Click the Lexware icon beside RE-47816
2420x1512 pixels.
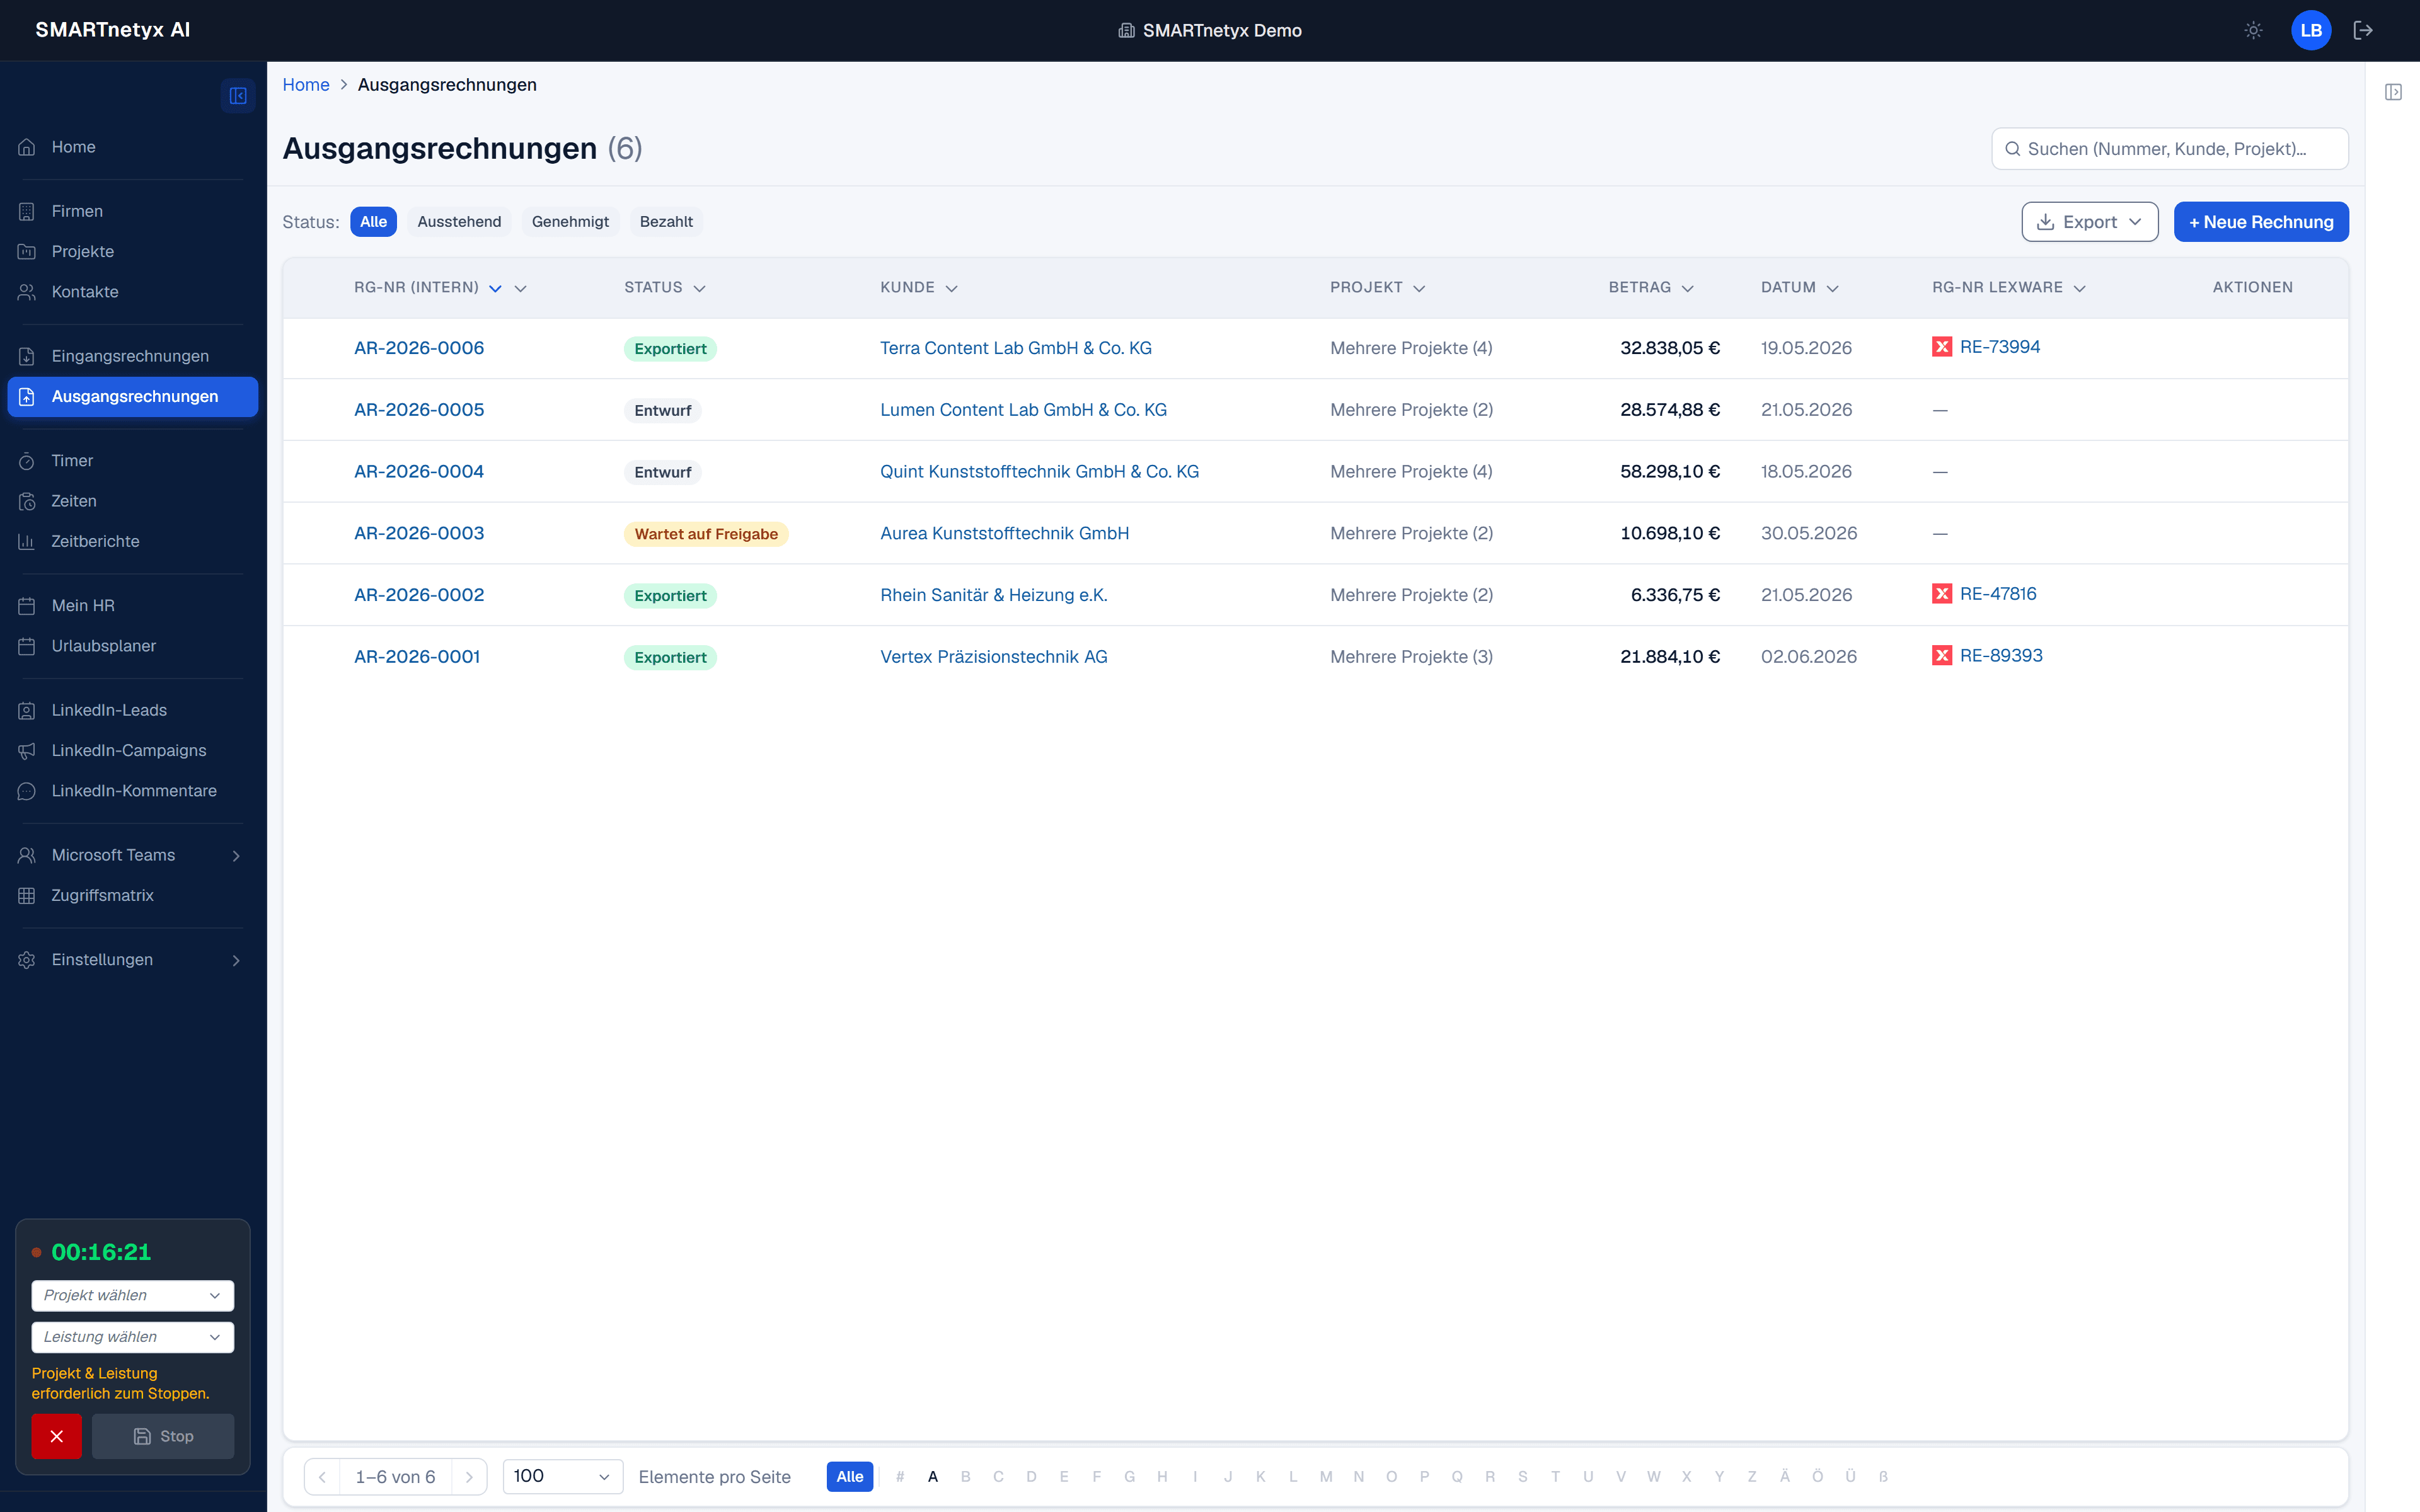tap(1941, 594)
